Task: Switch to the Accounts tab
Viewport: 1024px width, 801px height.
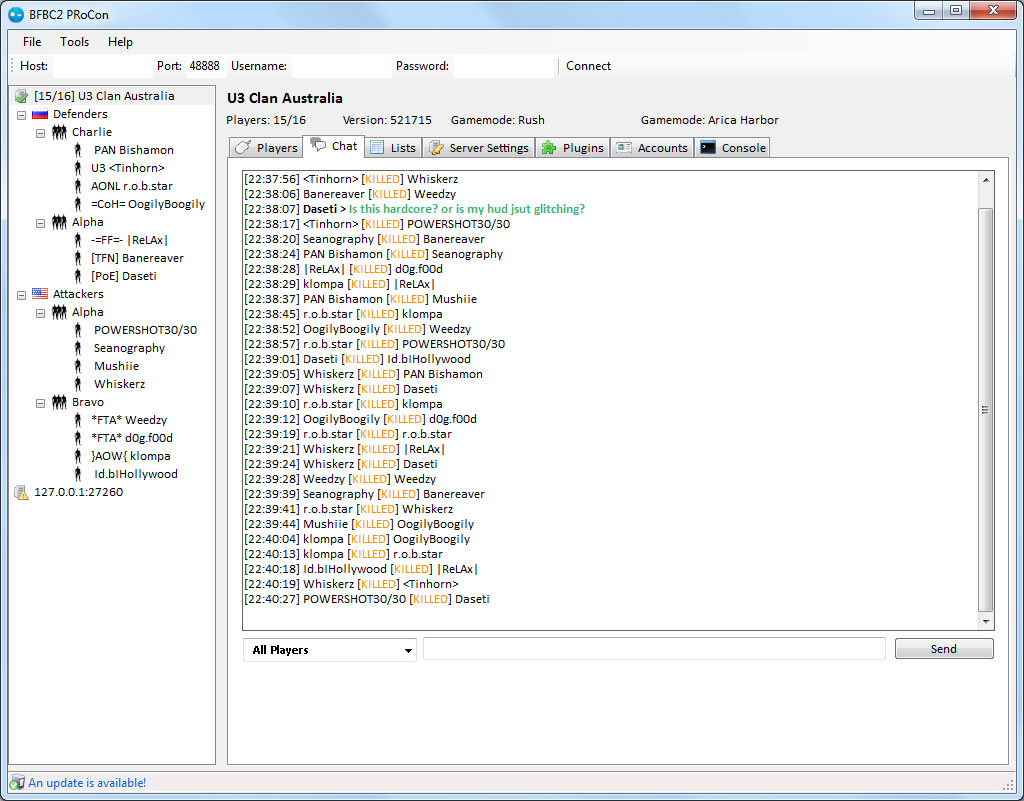Action: click(x=652, y=148)
